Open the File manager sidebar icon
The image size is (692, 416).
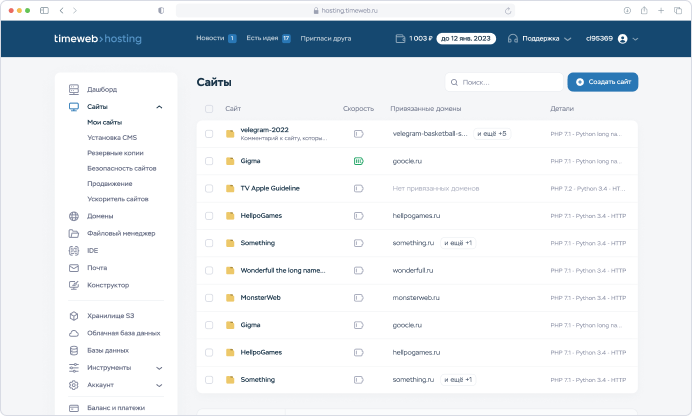[74, 233]
